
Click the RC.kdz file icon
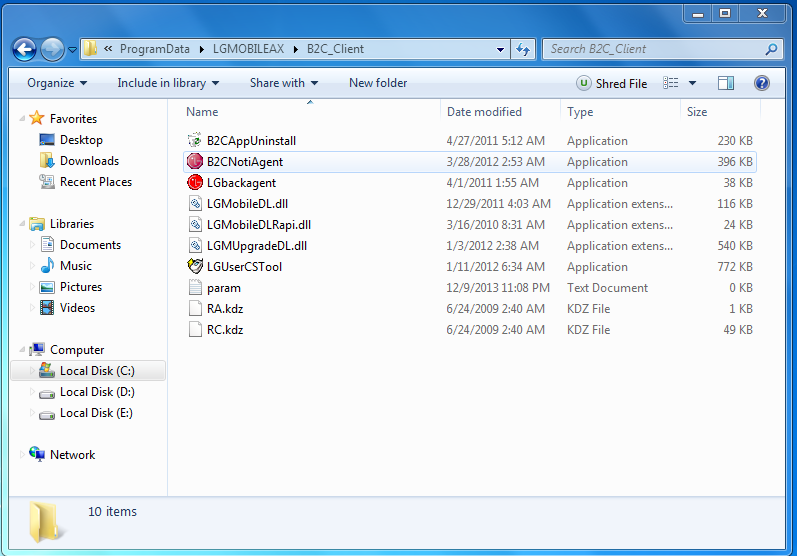[195, 329]
